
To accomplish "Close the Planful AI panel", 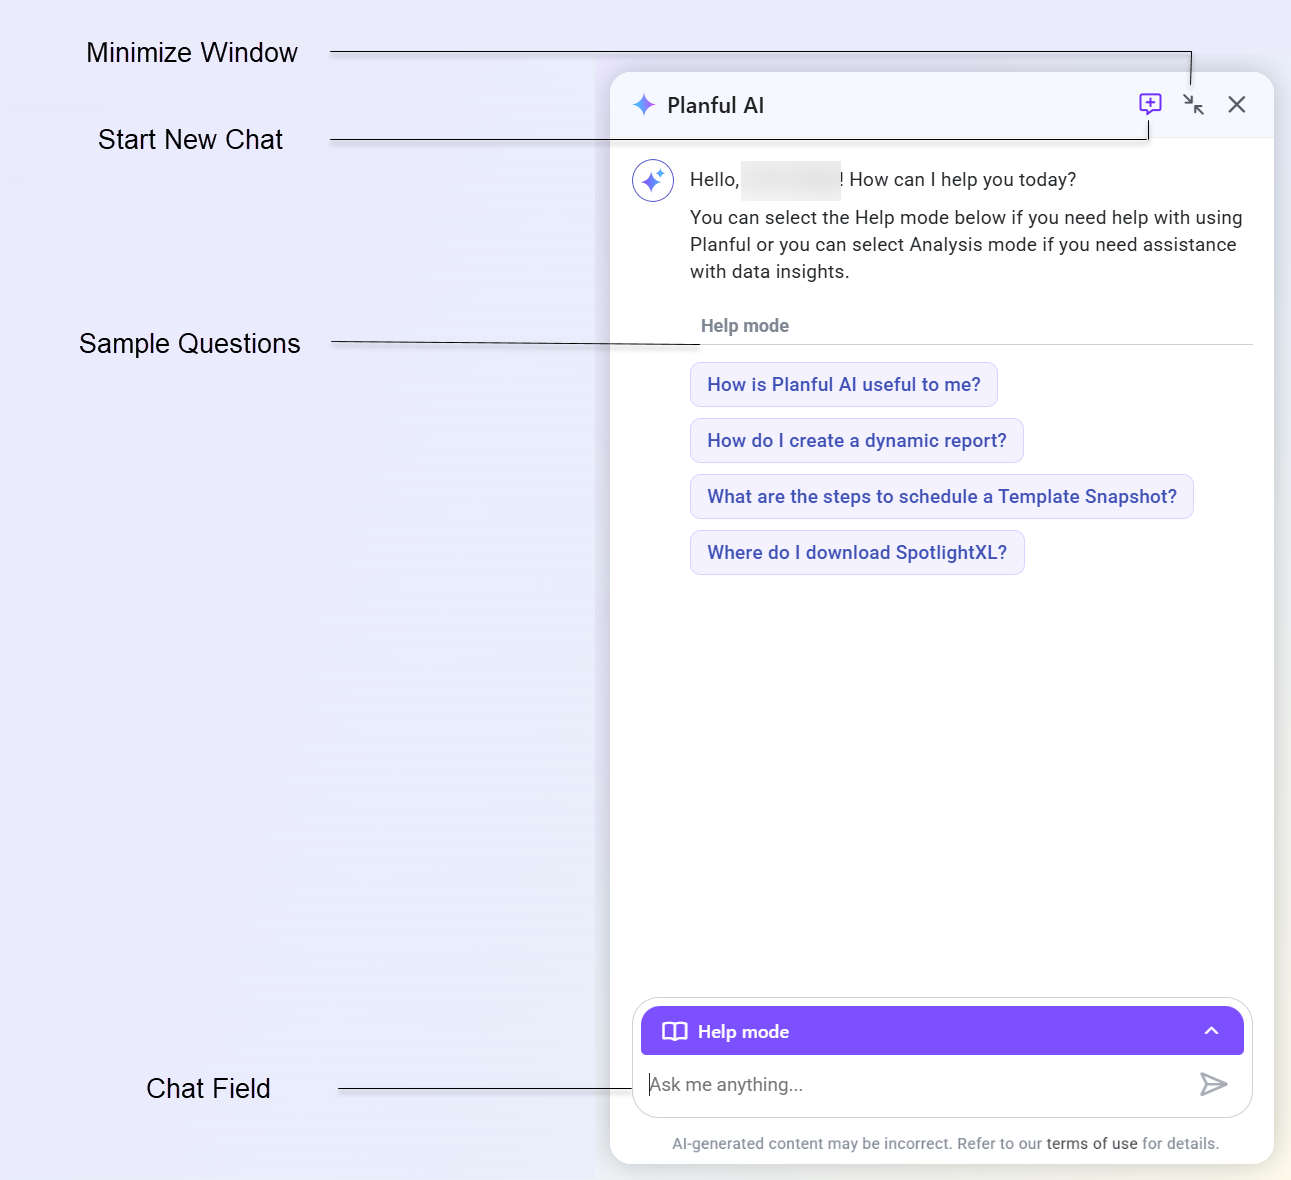I will 1237,104.
